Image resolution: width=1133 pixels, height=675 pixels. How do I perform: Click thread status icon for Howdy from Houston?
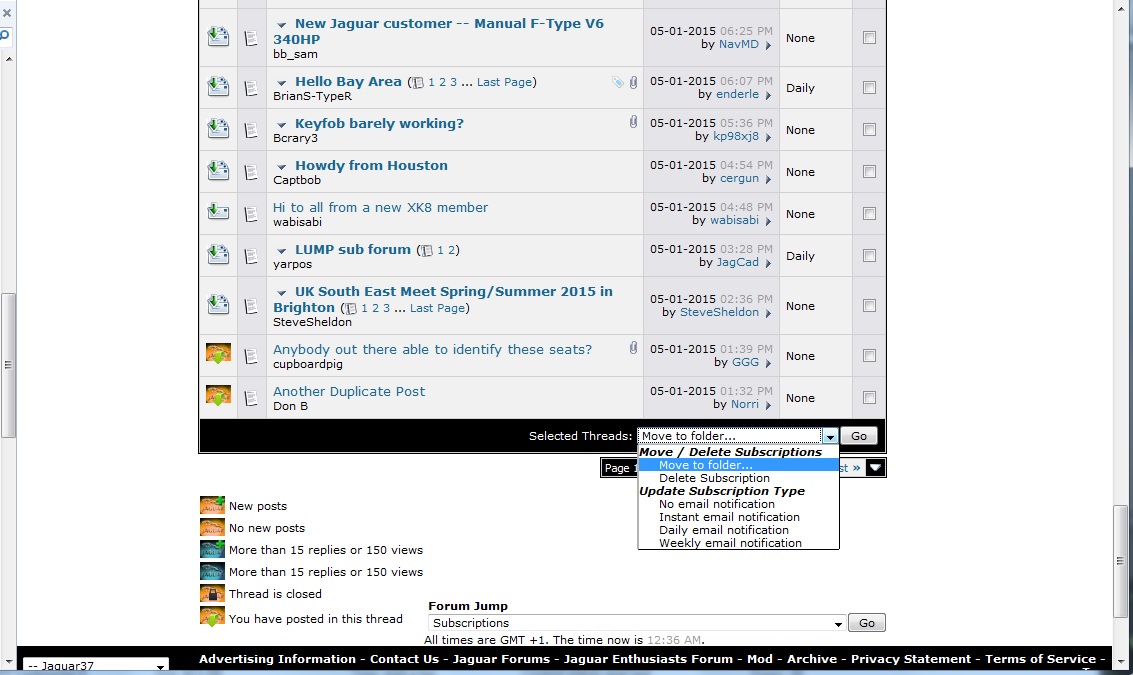(x=218, y=171)
